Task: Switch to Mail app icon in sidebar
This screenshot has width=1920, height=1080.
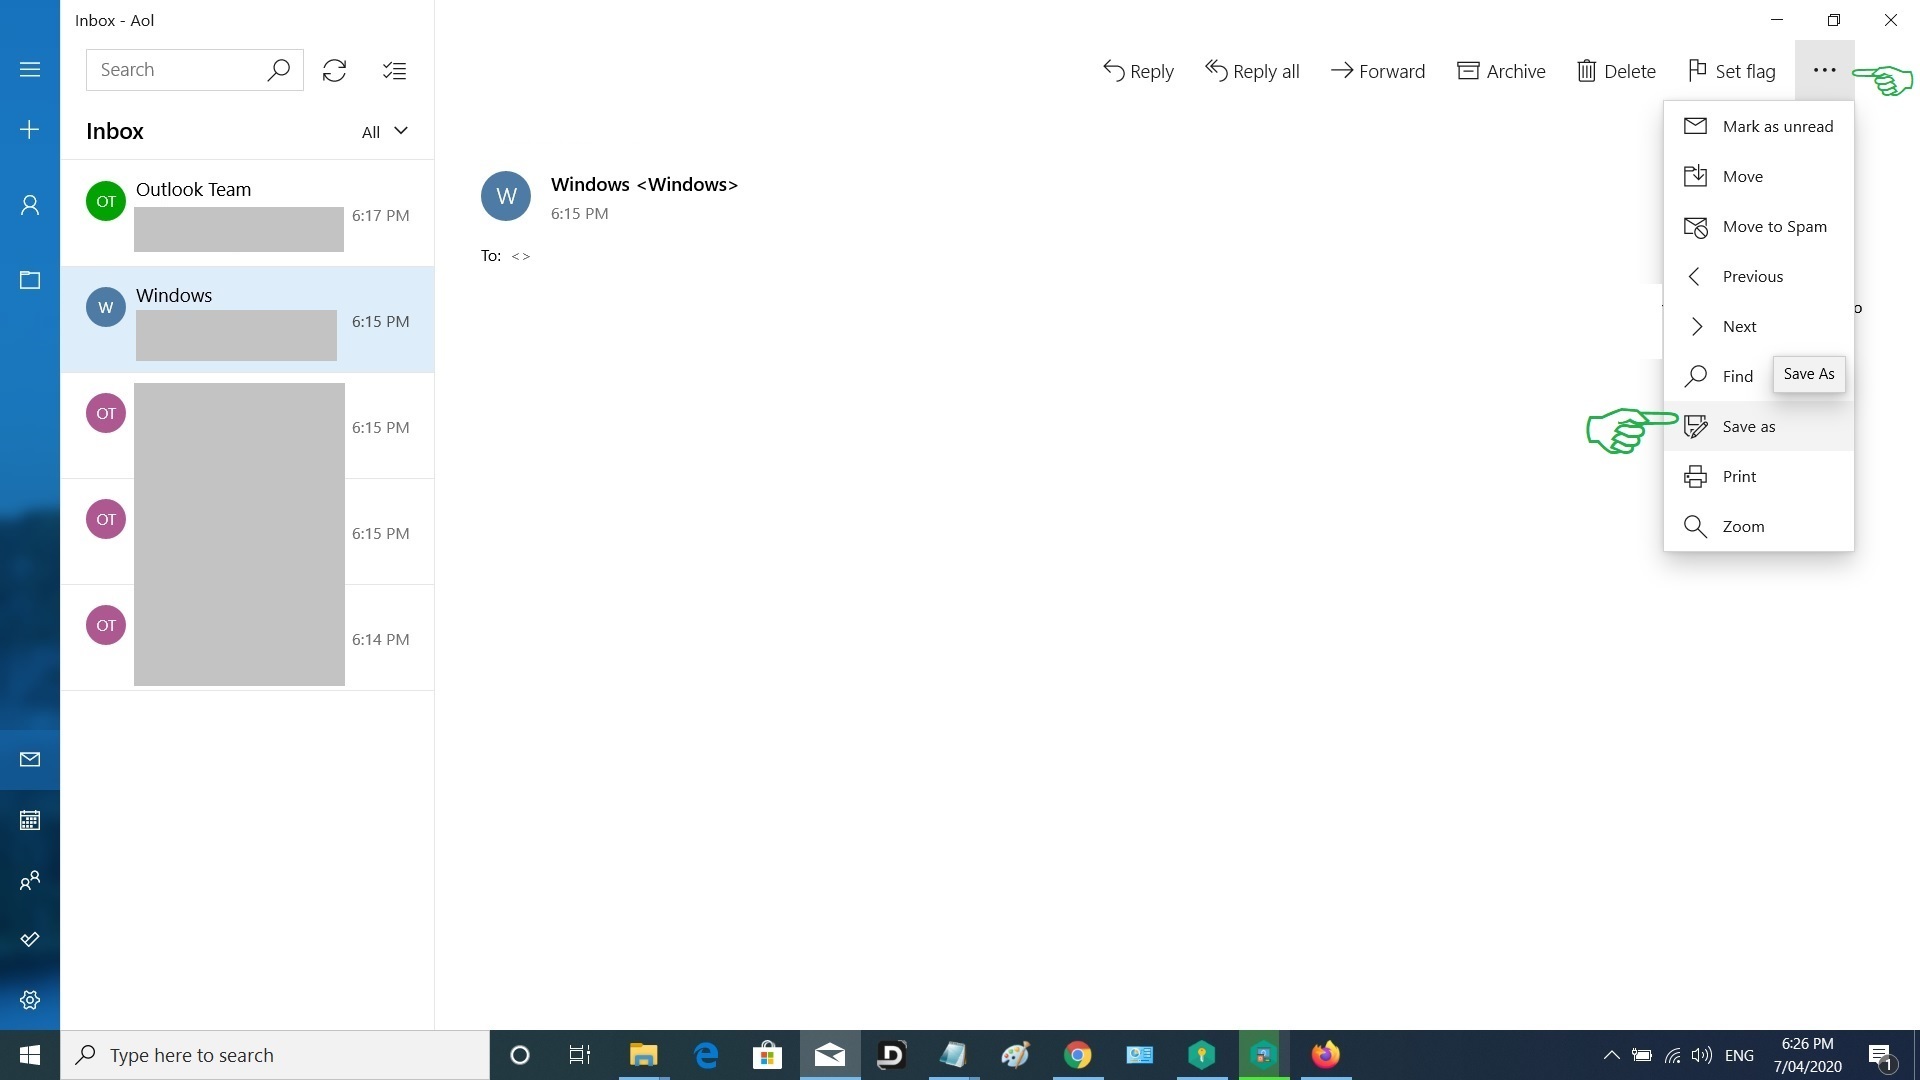Action: (30, 760)
